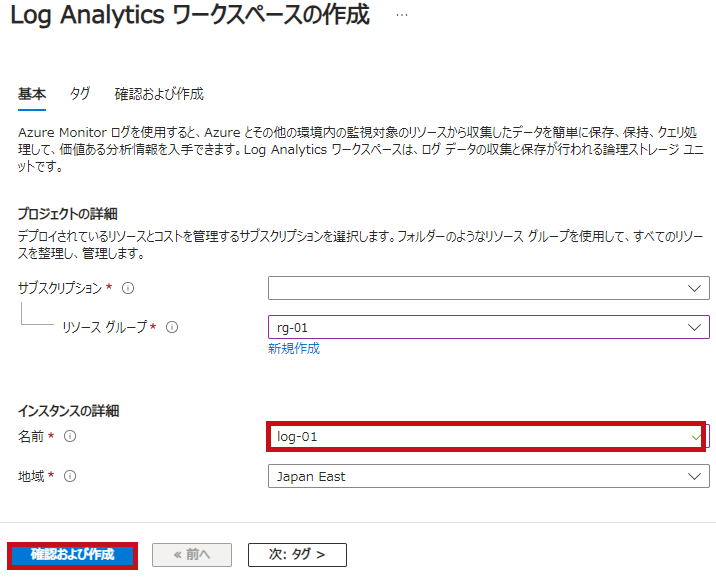The image size is (716, 577).
Task: Open the リソース グループ dropdown showing rg-01
Action: [489, 327]
